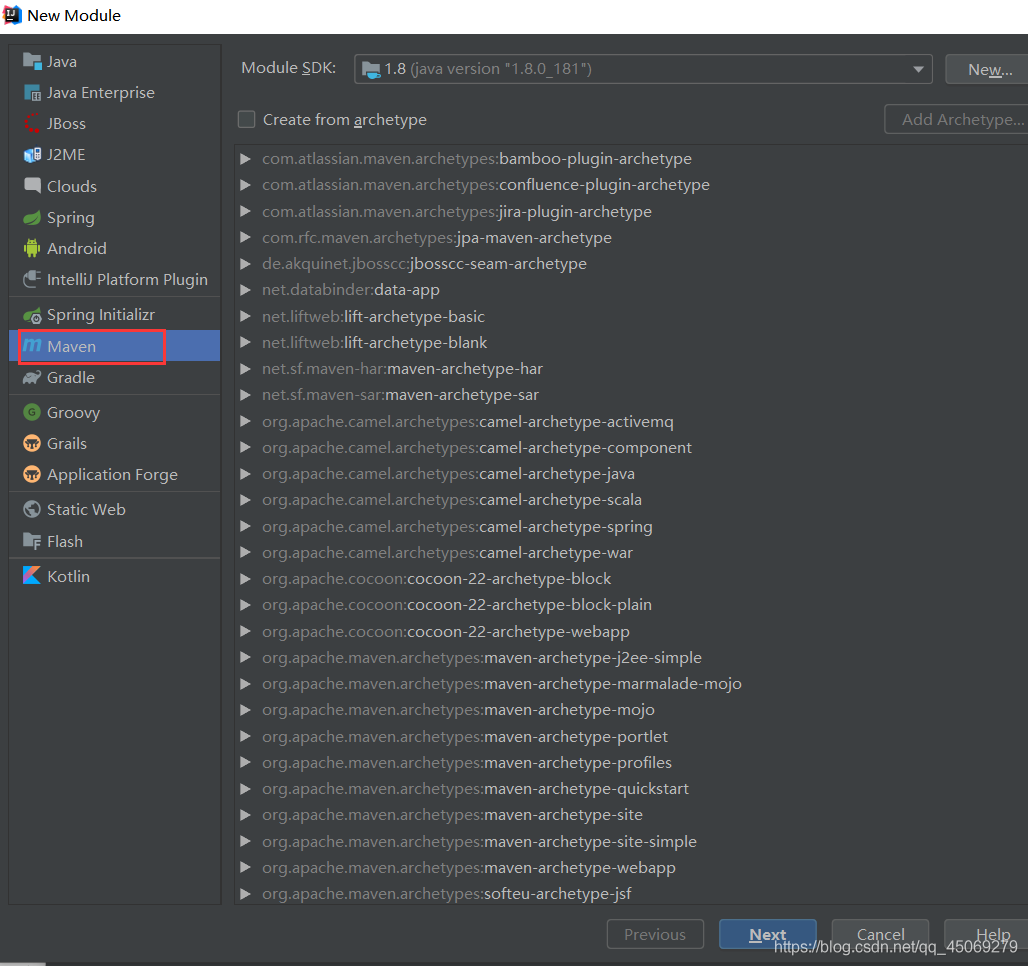This screenshot has width=1028, height=966.
Task: Click the Next button
Action: pos(768,934)
